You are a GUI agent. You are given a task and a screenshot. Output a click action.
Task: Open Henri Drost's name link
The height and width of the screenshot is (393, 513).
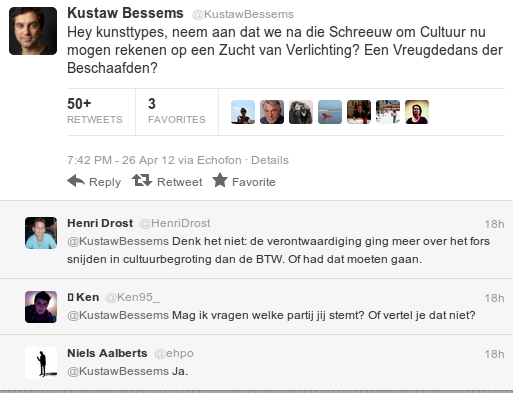tap(100, 223)
